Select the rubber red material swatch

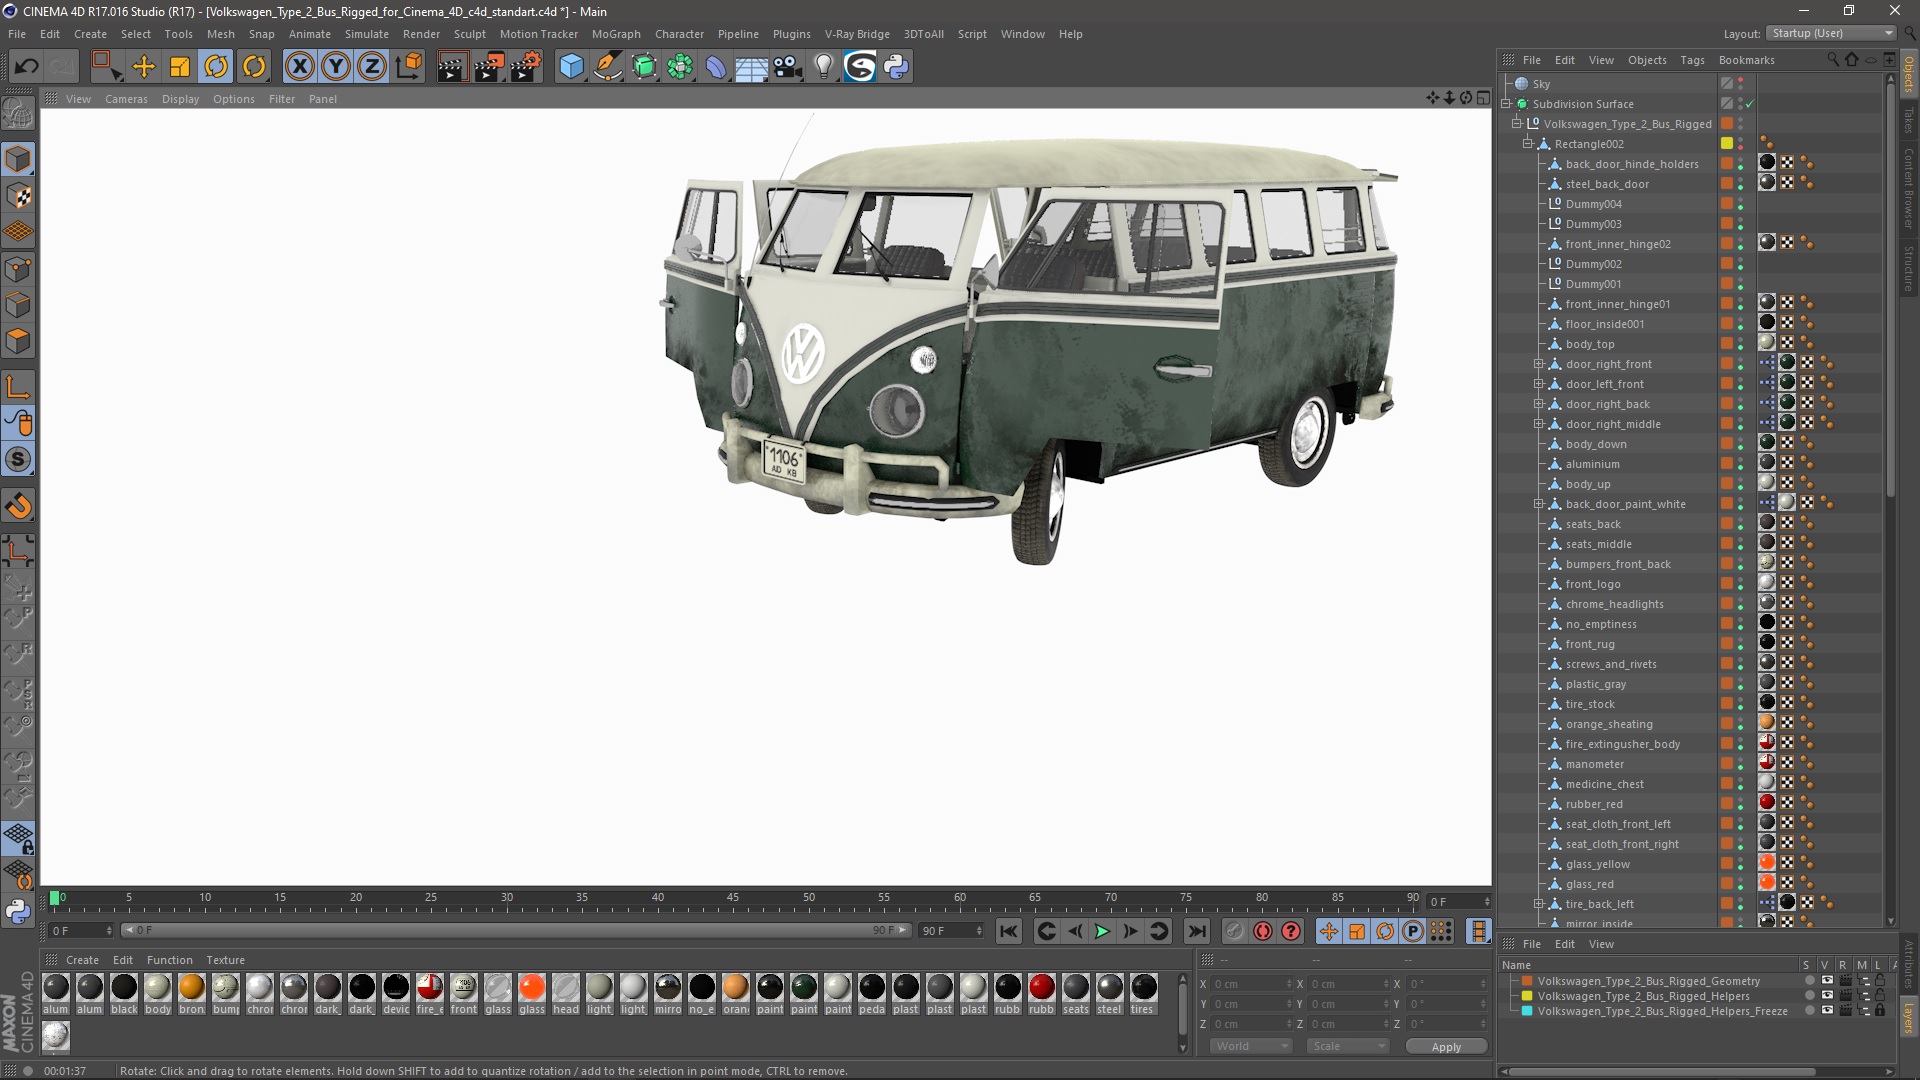pos(1041,988)
